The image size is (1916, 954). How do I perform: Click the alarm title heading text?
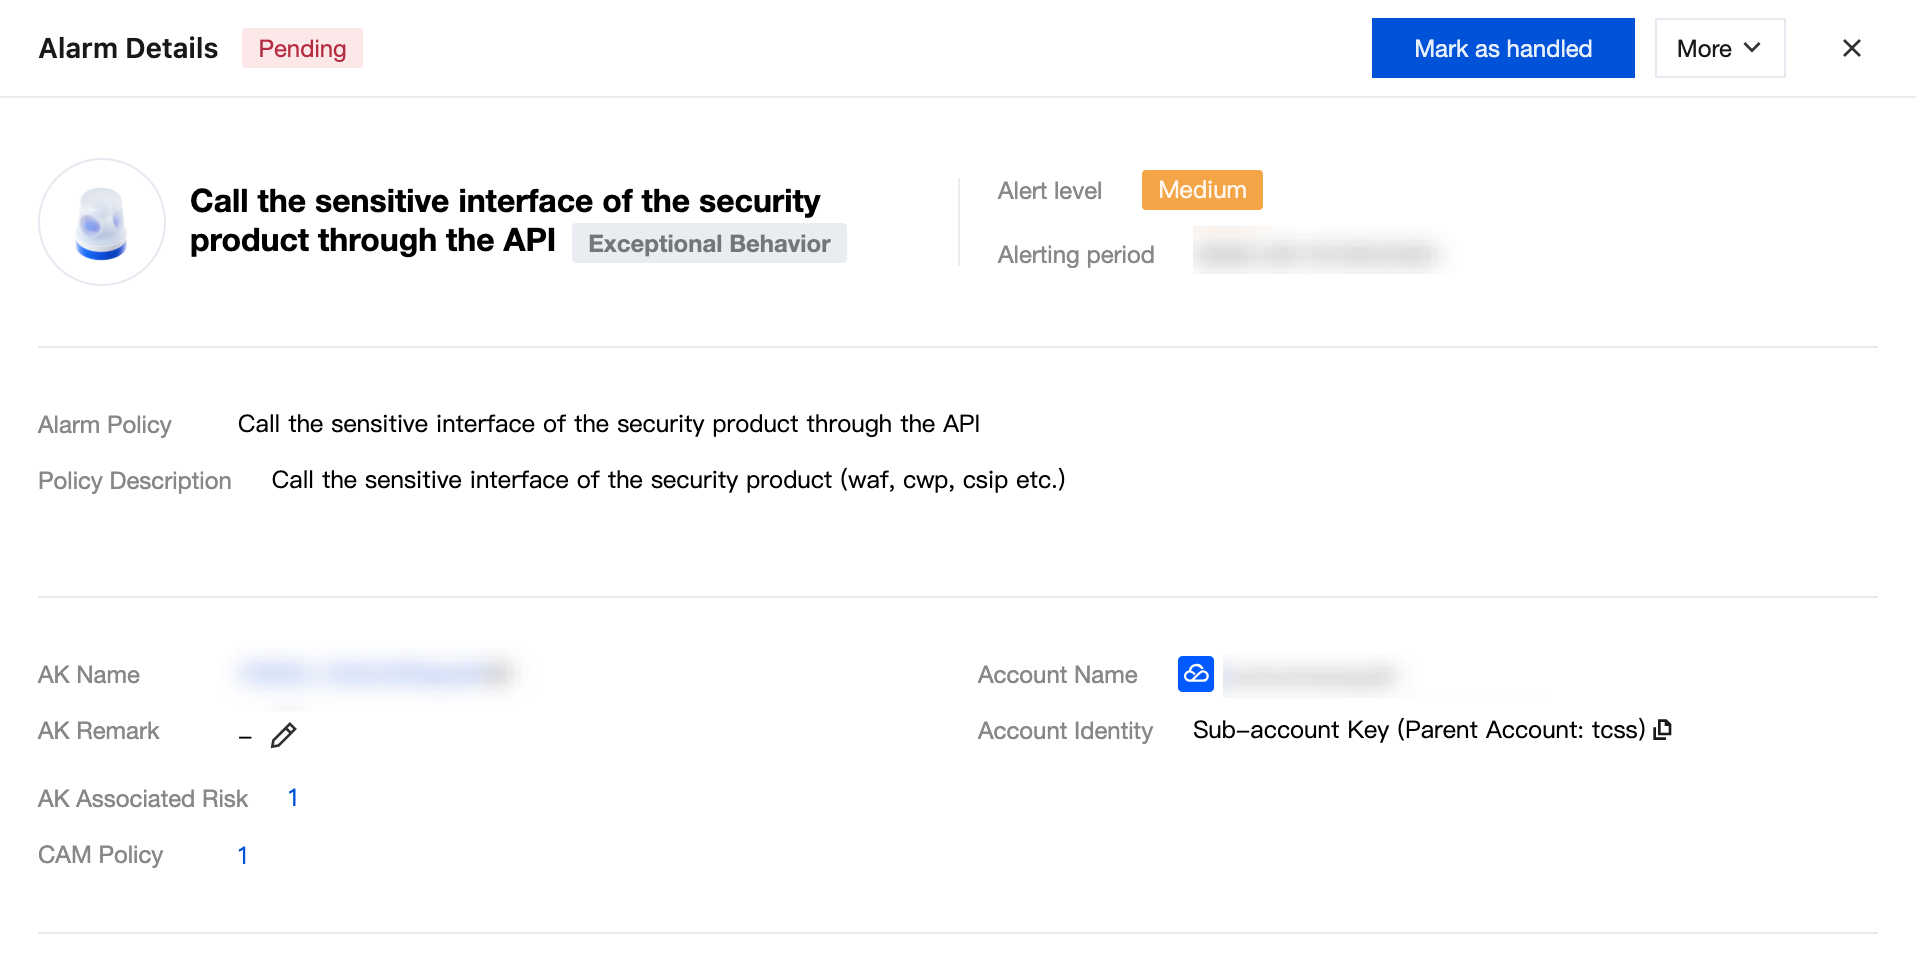click(x=505, y=202)
